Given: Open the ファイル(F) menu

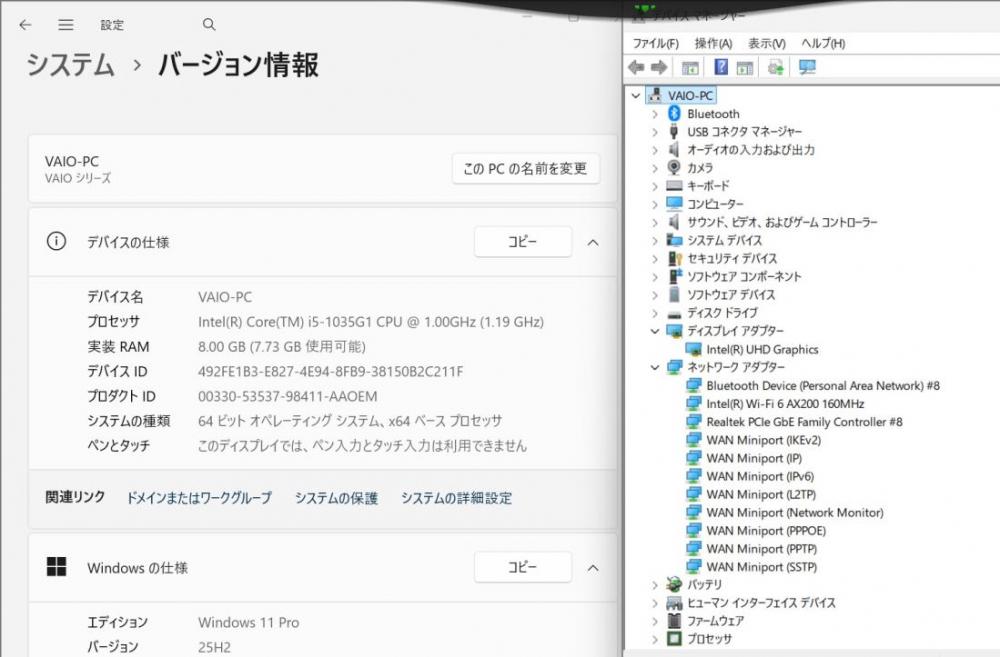Looking at the screenshot, I should point(655,43).
